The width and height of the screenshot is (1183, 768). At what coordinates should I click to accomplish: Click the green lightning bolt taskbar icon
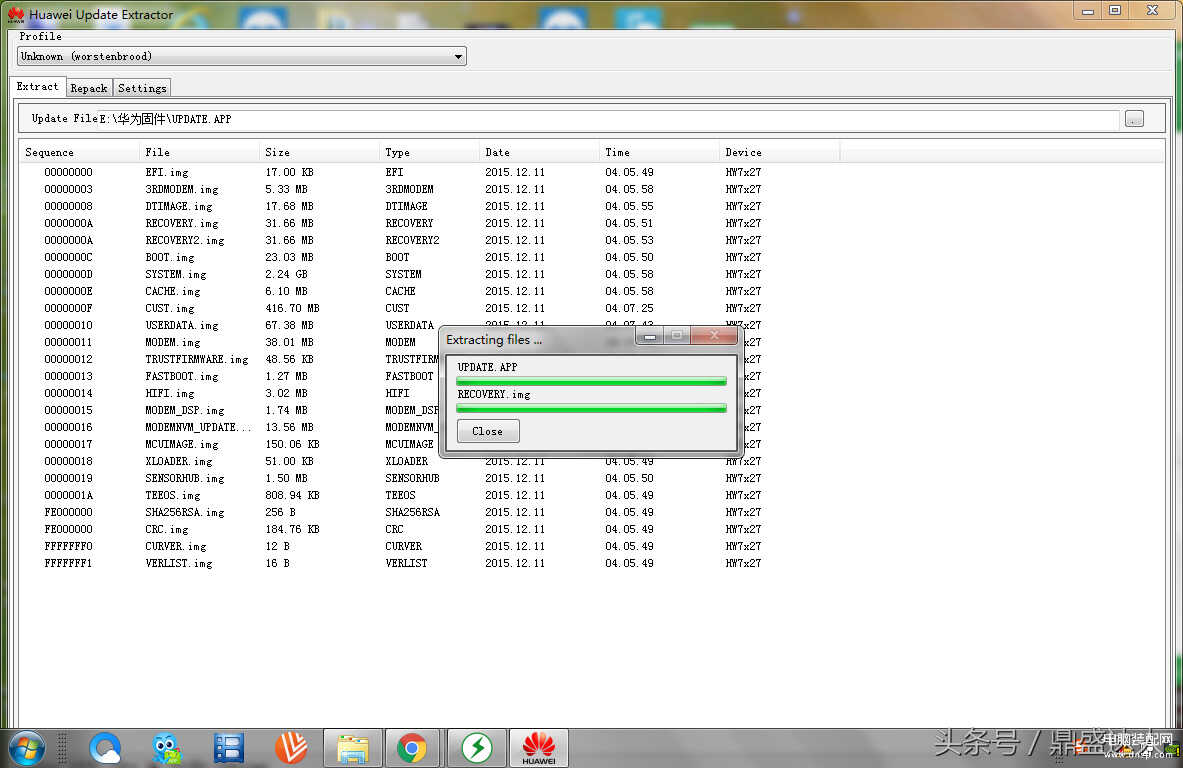point(477,747)
